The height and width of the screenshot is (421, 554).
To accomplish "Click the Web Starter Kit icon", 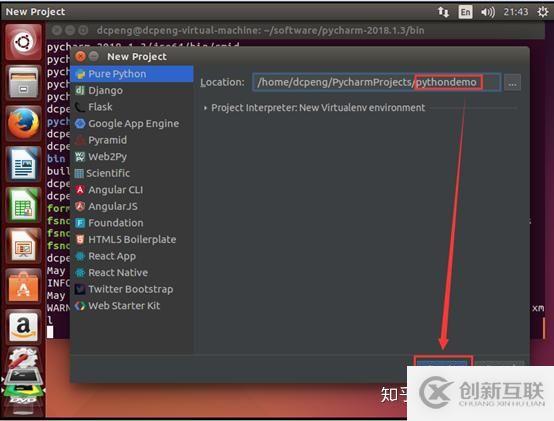I will (x=80, y=306).
